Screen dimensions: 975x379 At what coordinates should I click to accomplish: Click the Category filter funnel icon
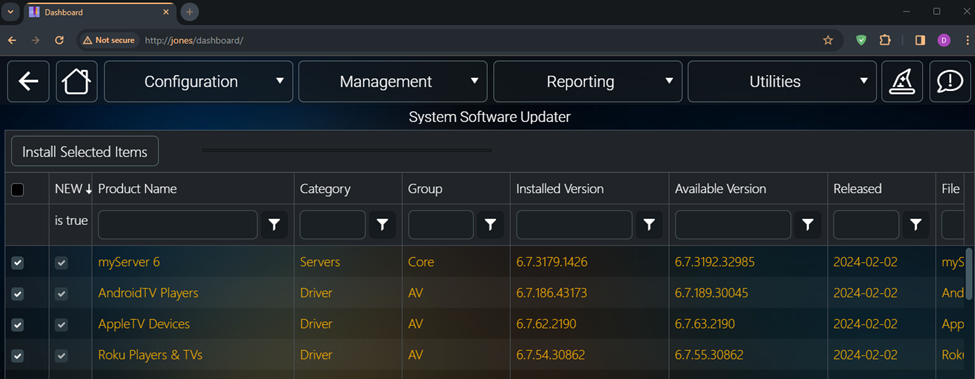382,225
